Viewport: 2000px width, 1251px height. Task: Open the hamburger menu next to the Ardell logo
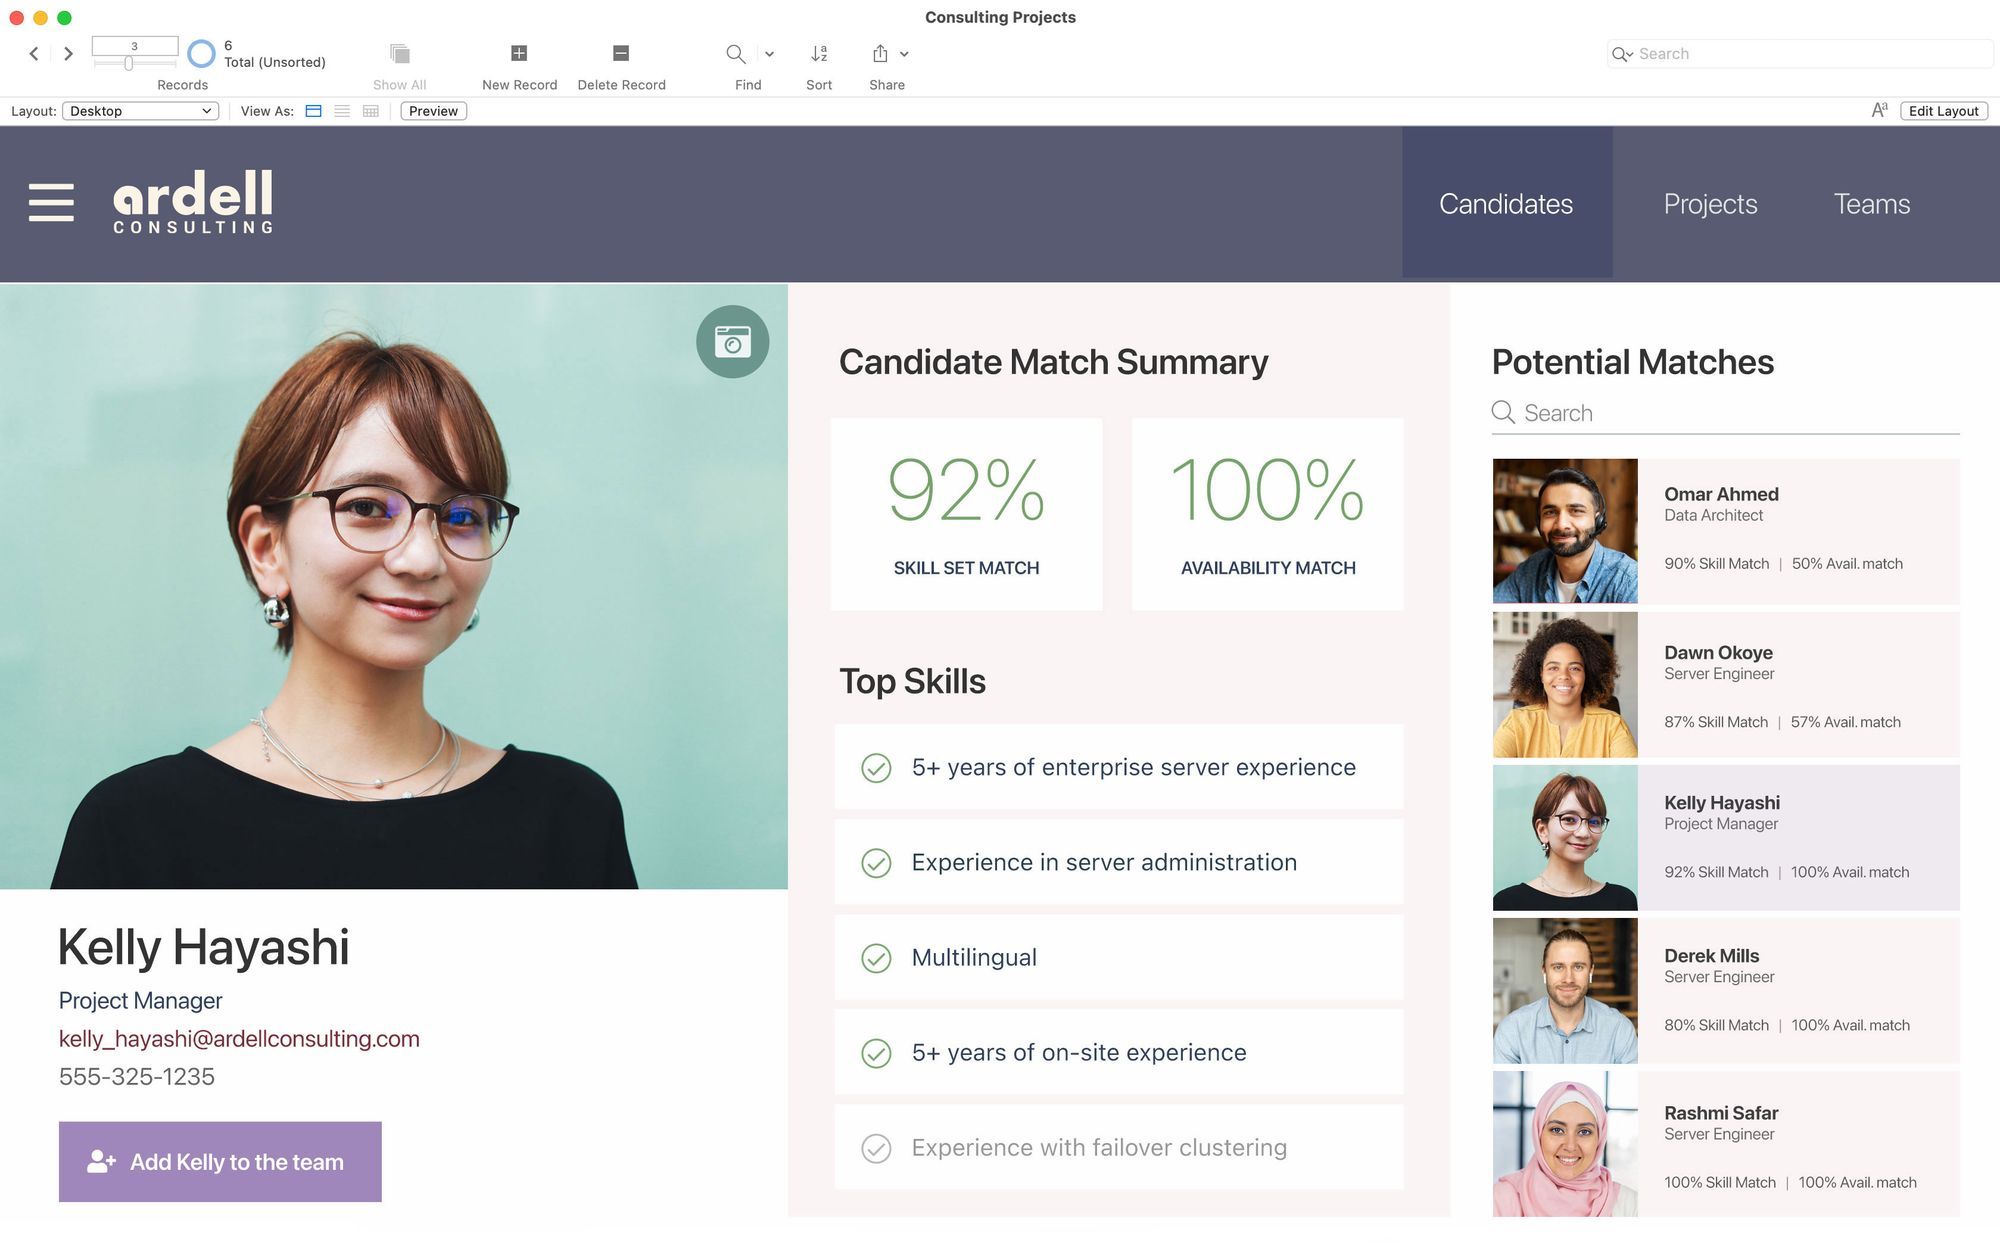click(51, 202)
